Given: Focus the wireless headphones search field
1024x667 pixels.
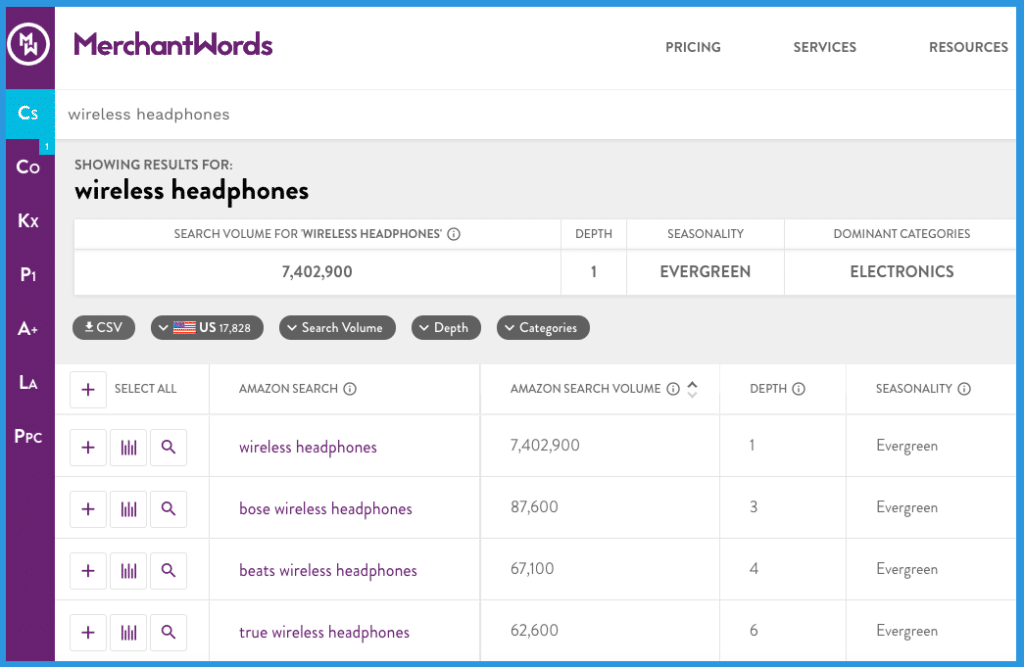Looking at the screenshot, I should [x=536, y=114].
